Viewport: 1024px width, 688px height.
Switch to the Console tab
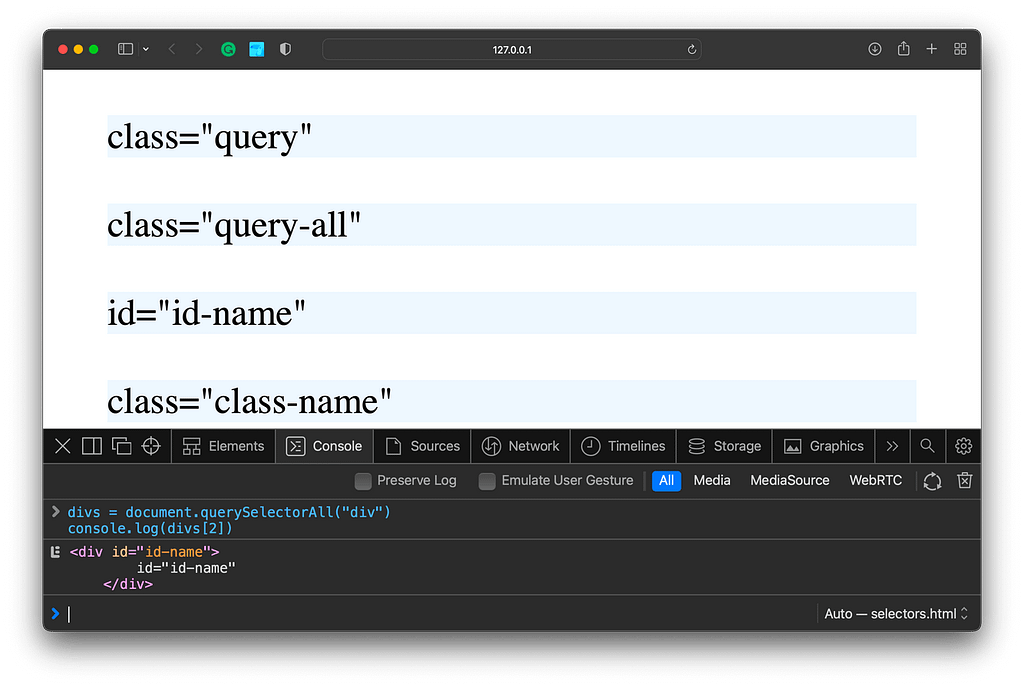point(324,446)
